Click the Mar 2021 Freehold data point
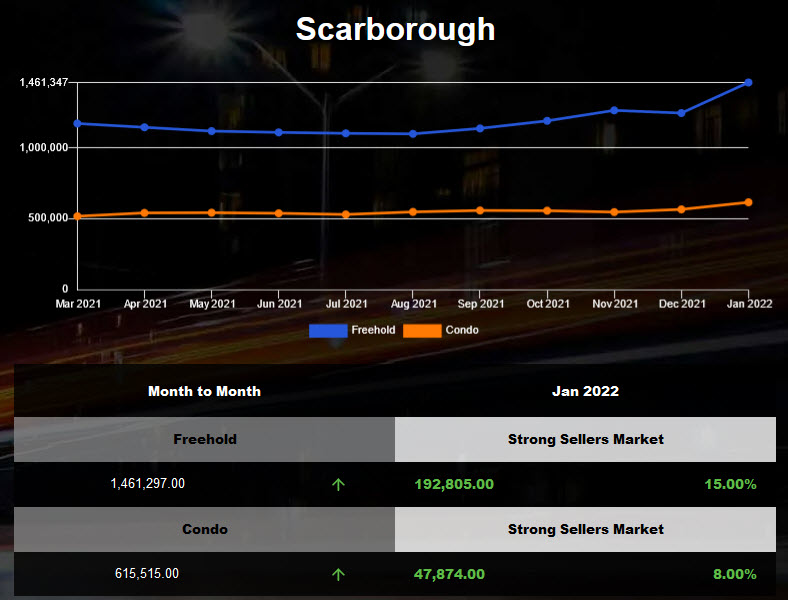The width and height of the screenshot is (788, 600). tap(77, 123)
